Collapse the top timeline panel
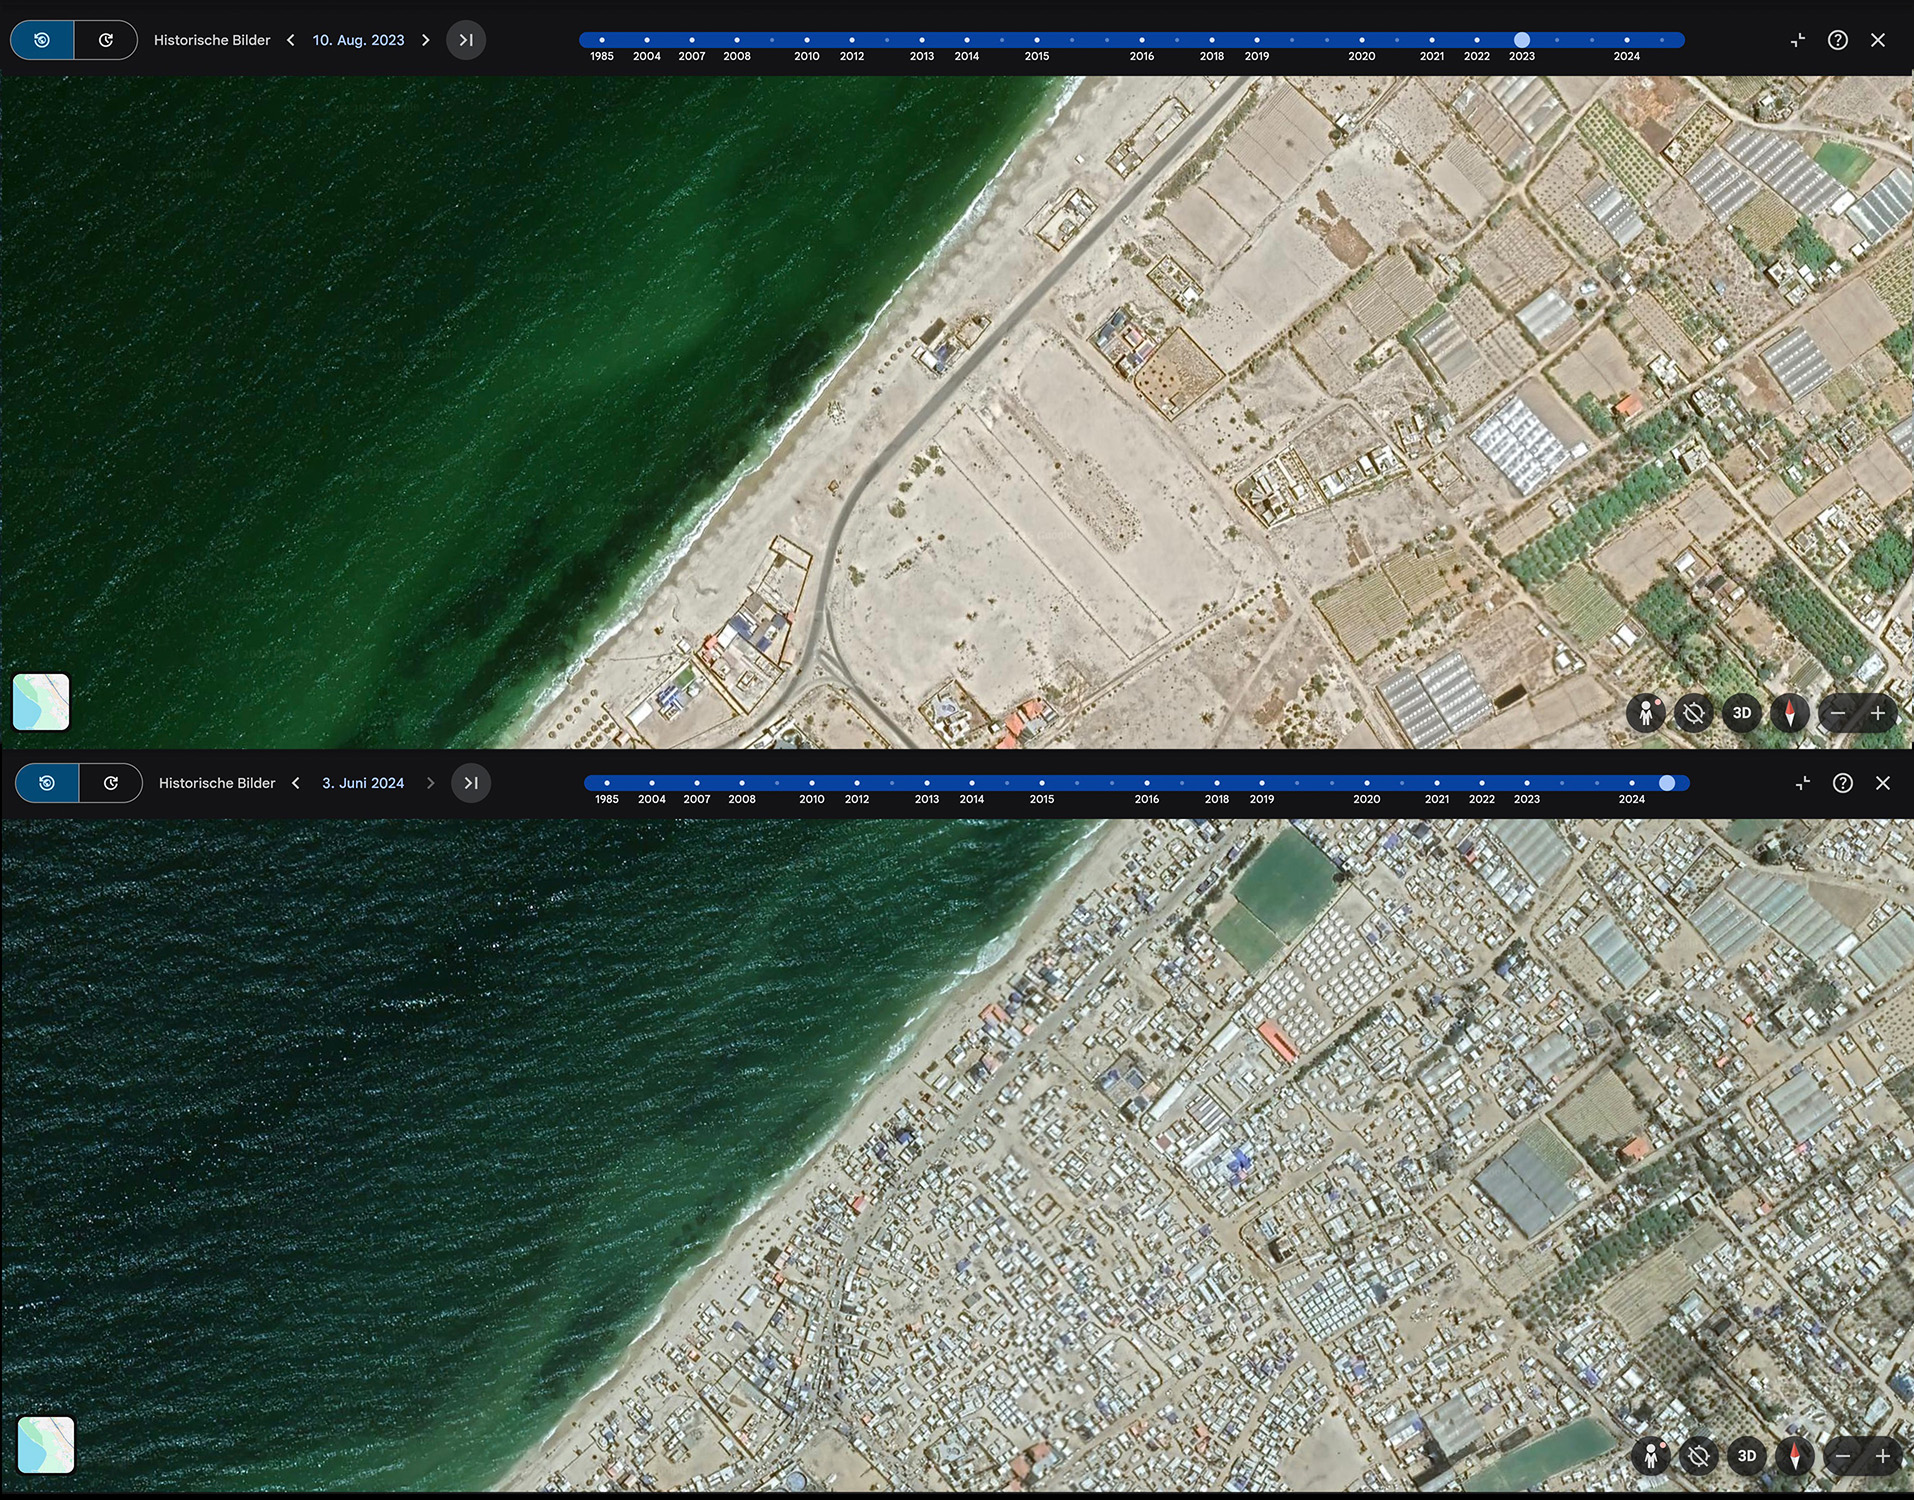1914x1500 pixels. coord(1798,40)
